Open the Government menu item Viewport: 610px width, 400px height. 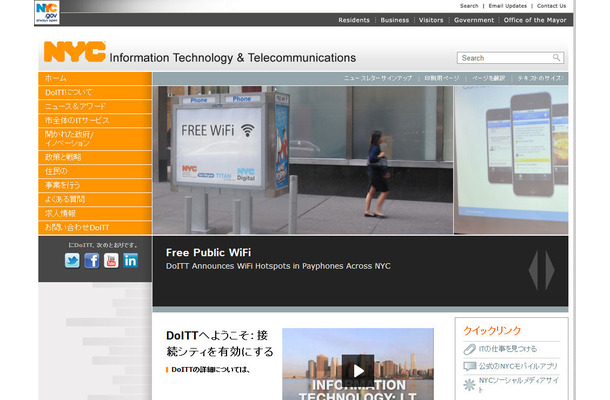pos(474,20)
